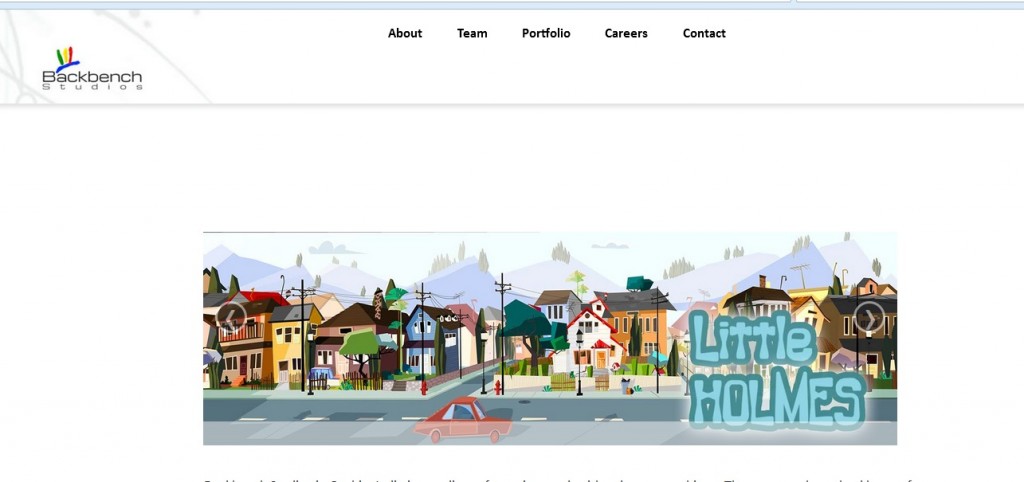Click the red fire hydrant on sidewalk
Screen dimensions: 1024x482
click(424, 386)
